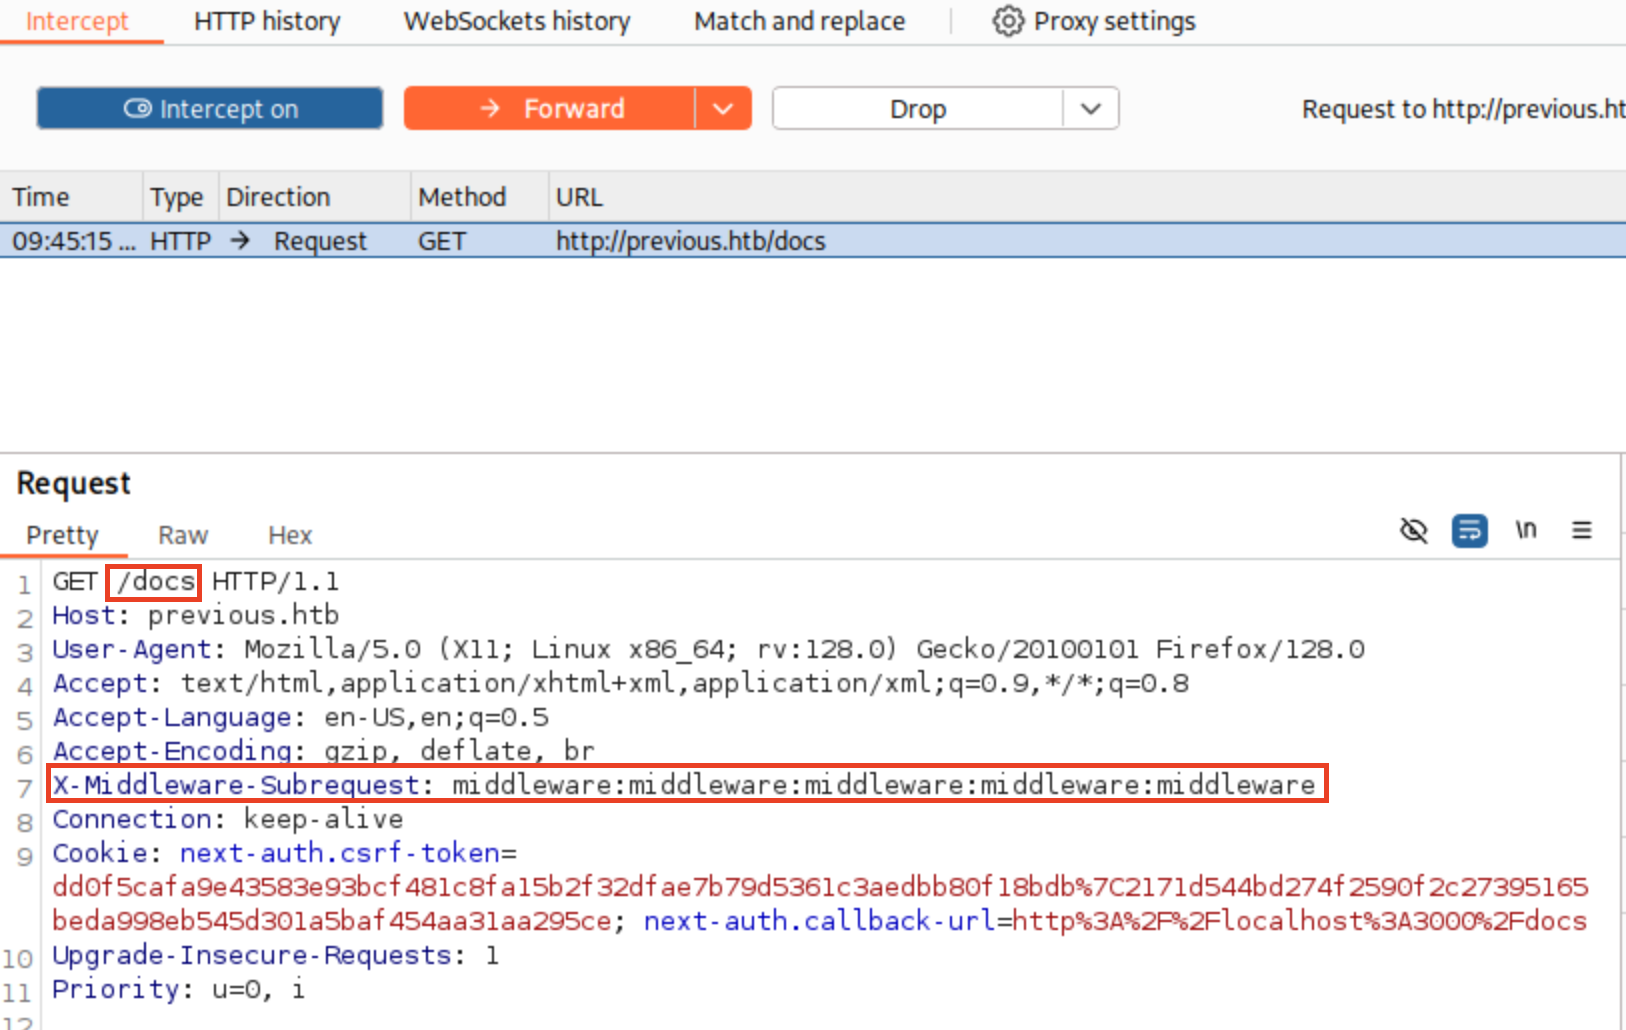The image size is (1626, 1030).
Task: Select the Pretty request view tab
Action: point(62,536)
